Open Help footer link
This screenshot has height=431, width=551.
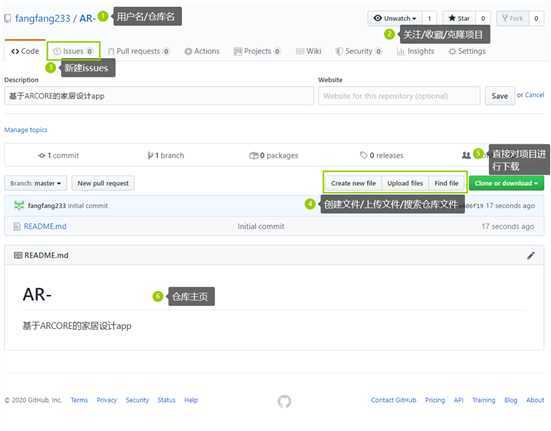[191, 400]
